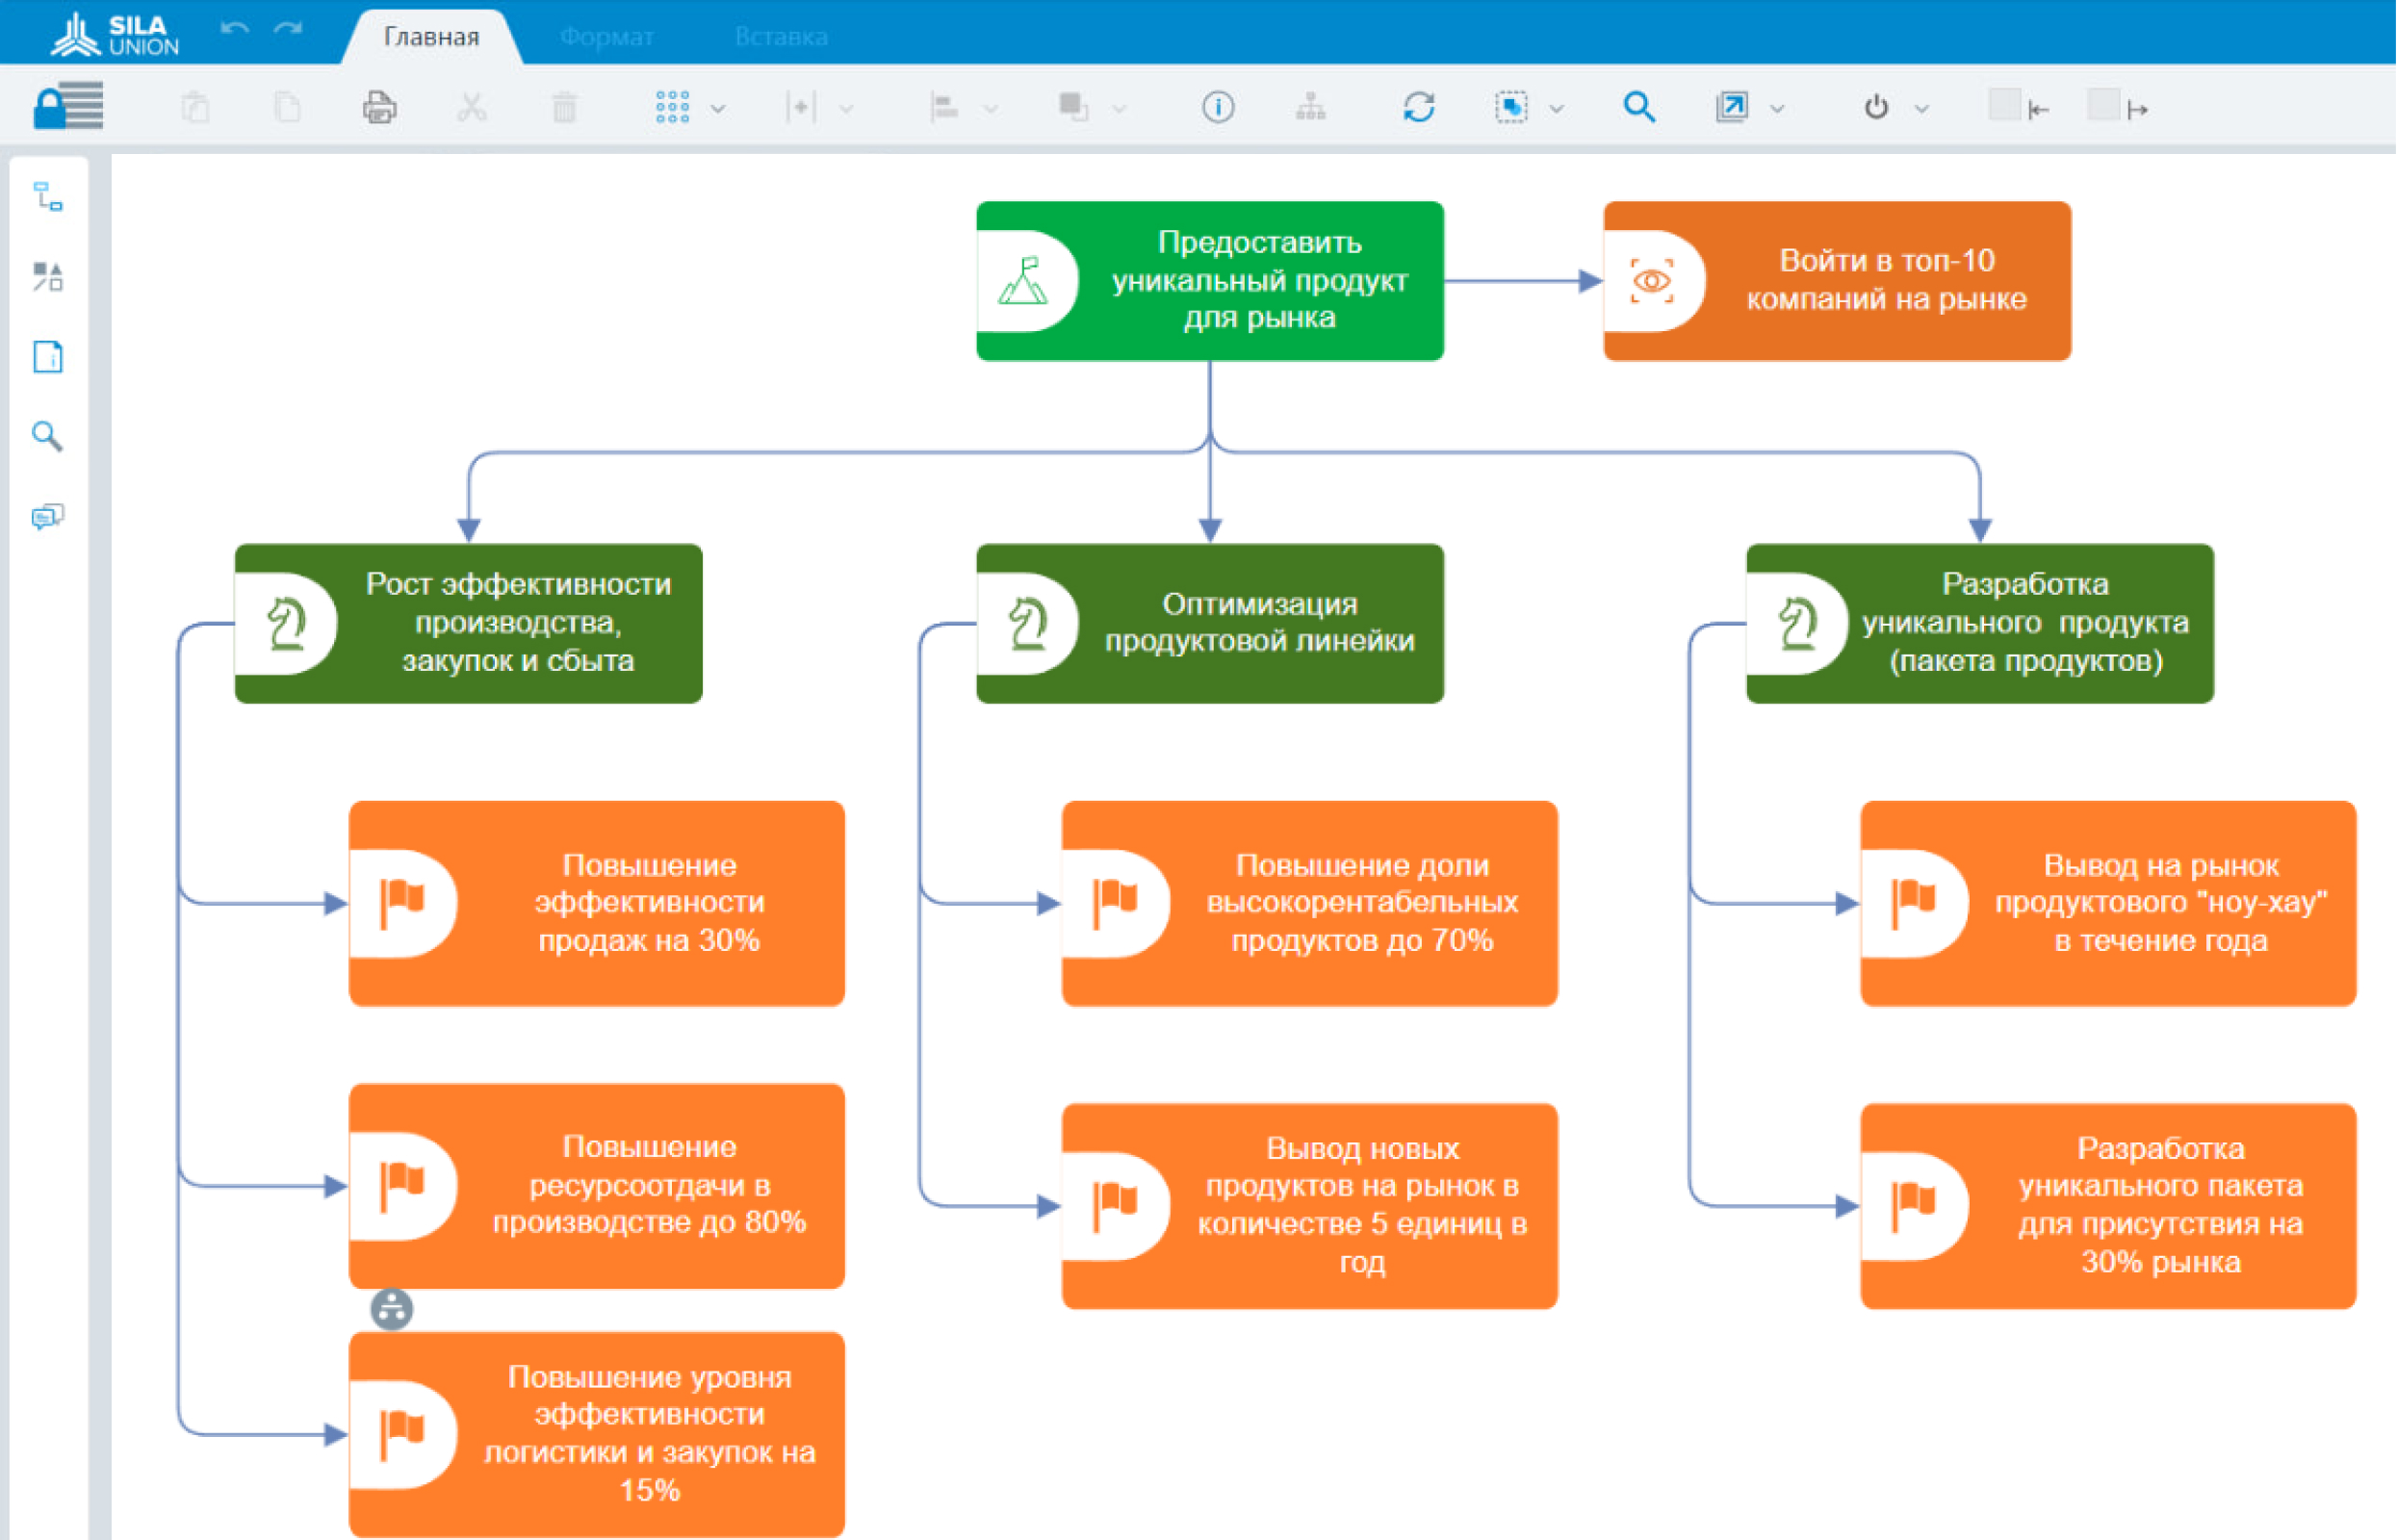
Task: Click the sidebar search magnifier icon
Action: coord(48,436)
